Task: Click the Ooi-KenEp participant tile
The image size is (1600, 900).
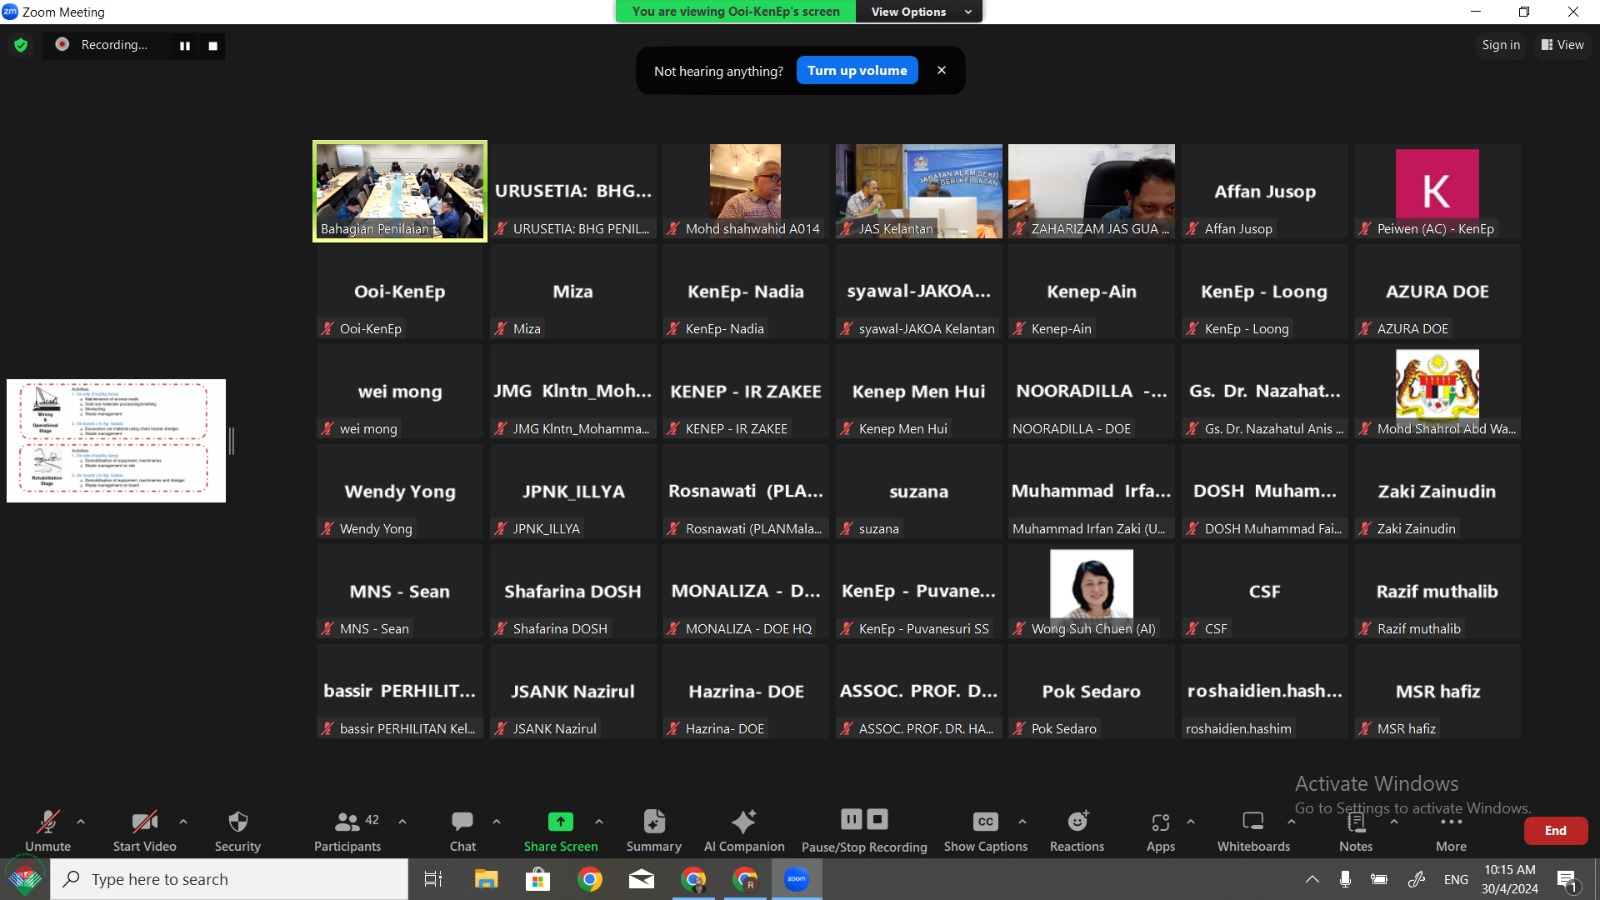Action: click(x=400, y=291)
